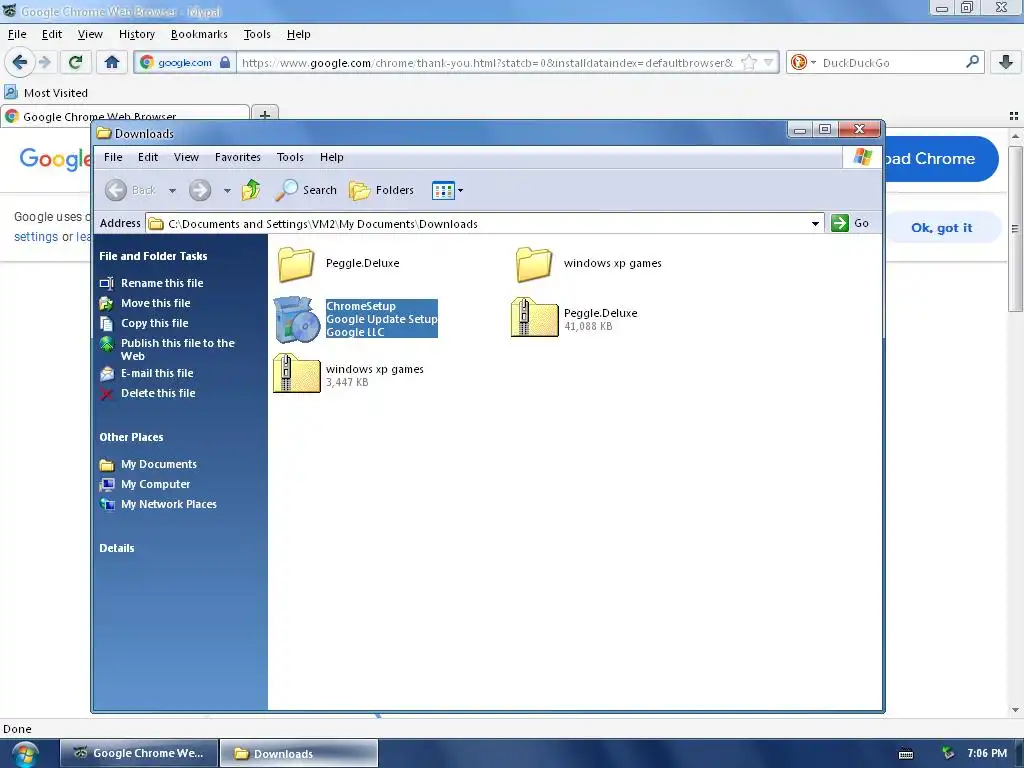
Task: Click the Views icon in Explorer toolbar
Action: 443,191
